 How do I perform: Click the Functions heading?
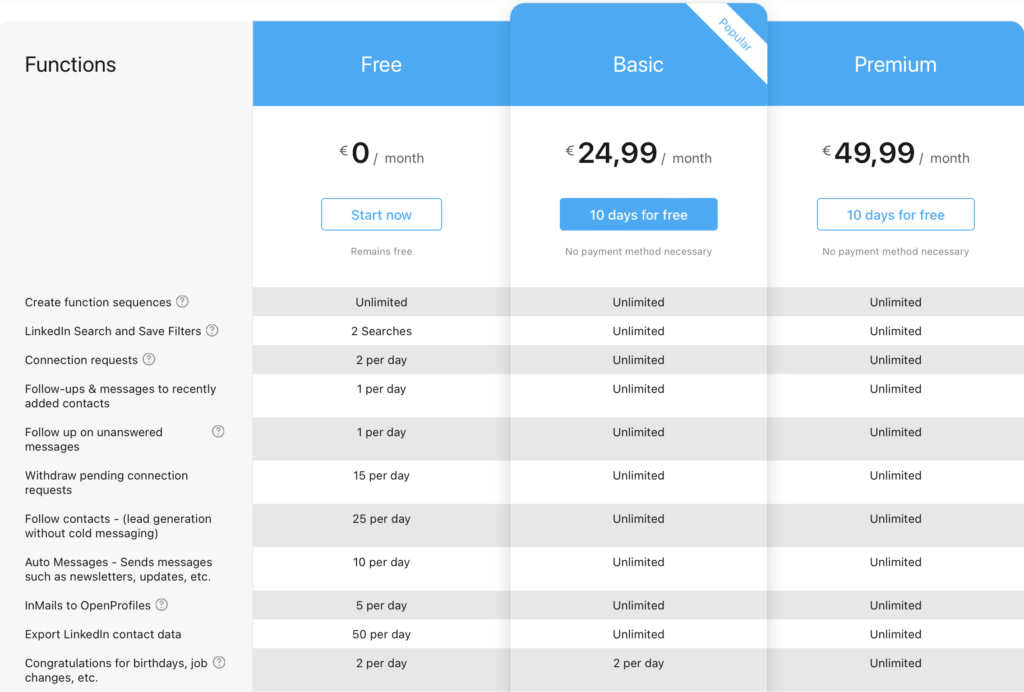(x=70, y=65)
